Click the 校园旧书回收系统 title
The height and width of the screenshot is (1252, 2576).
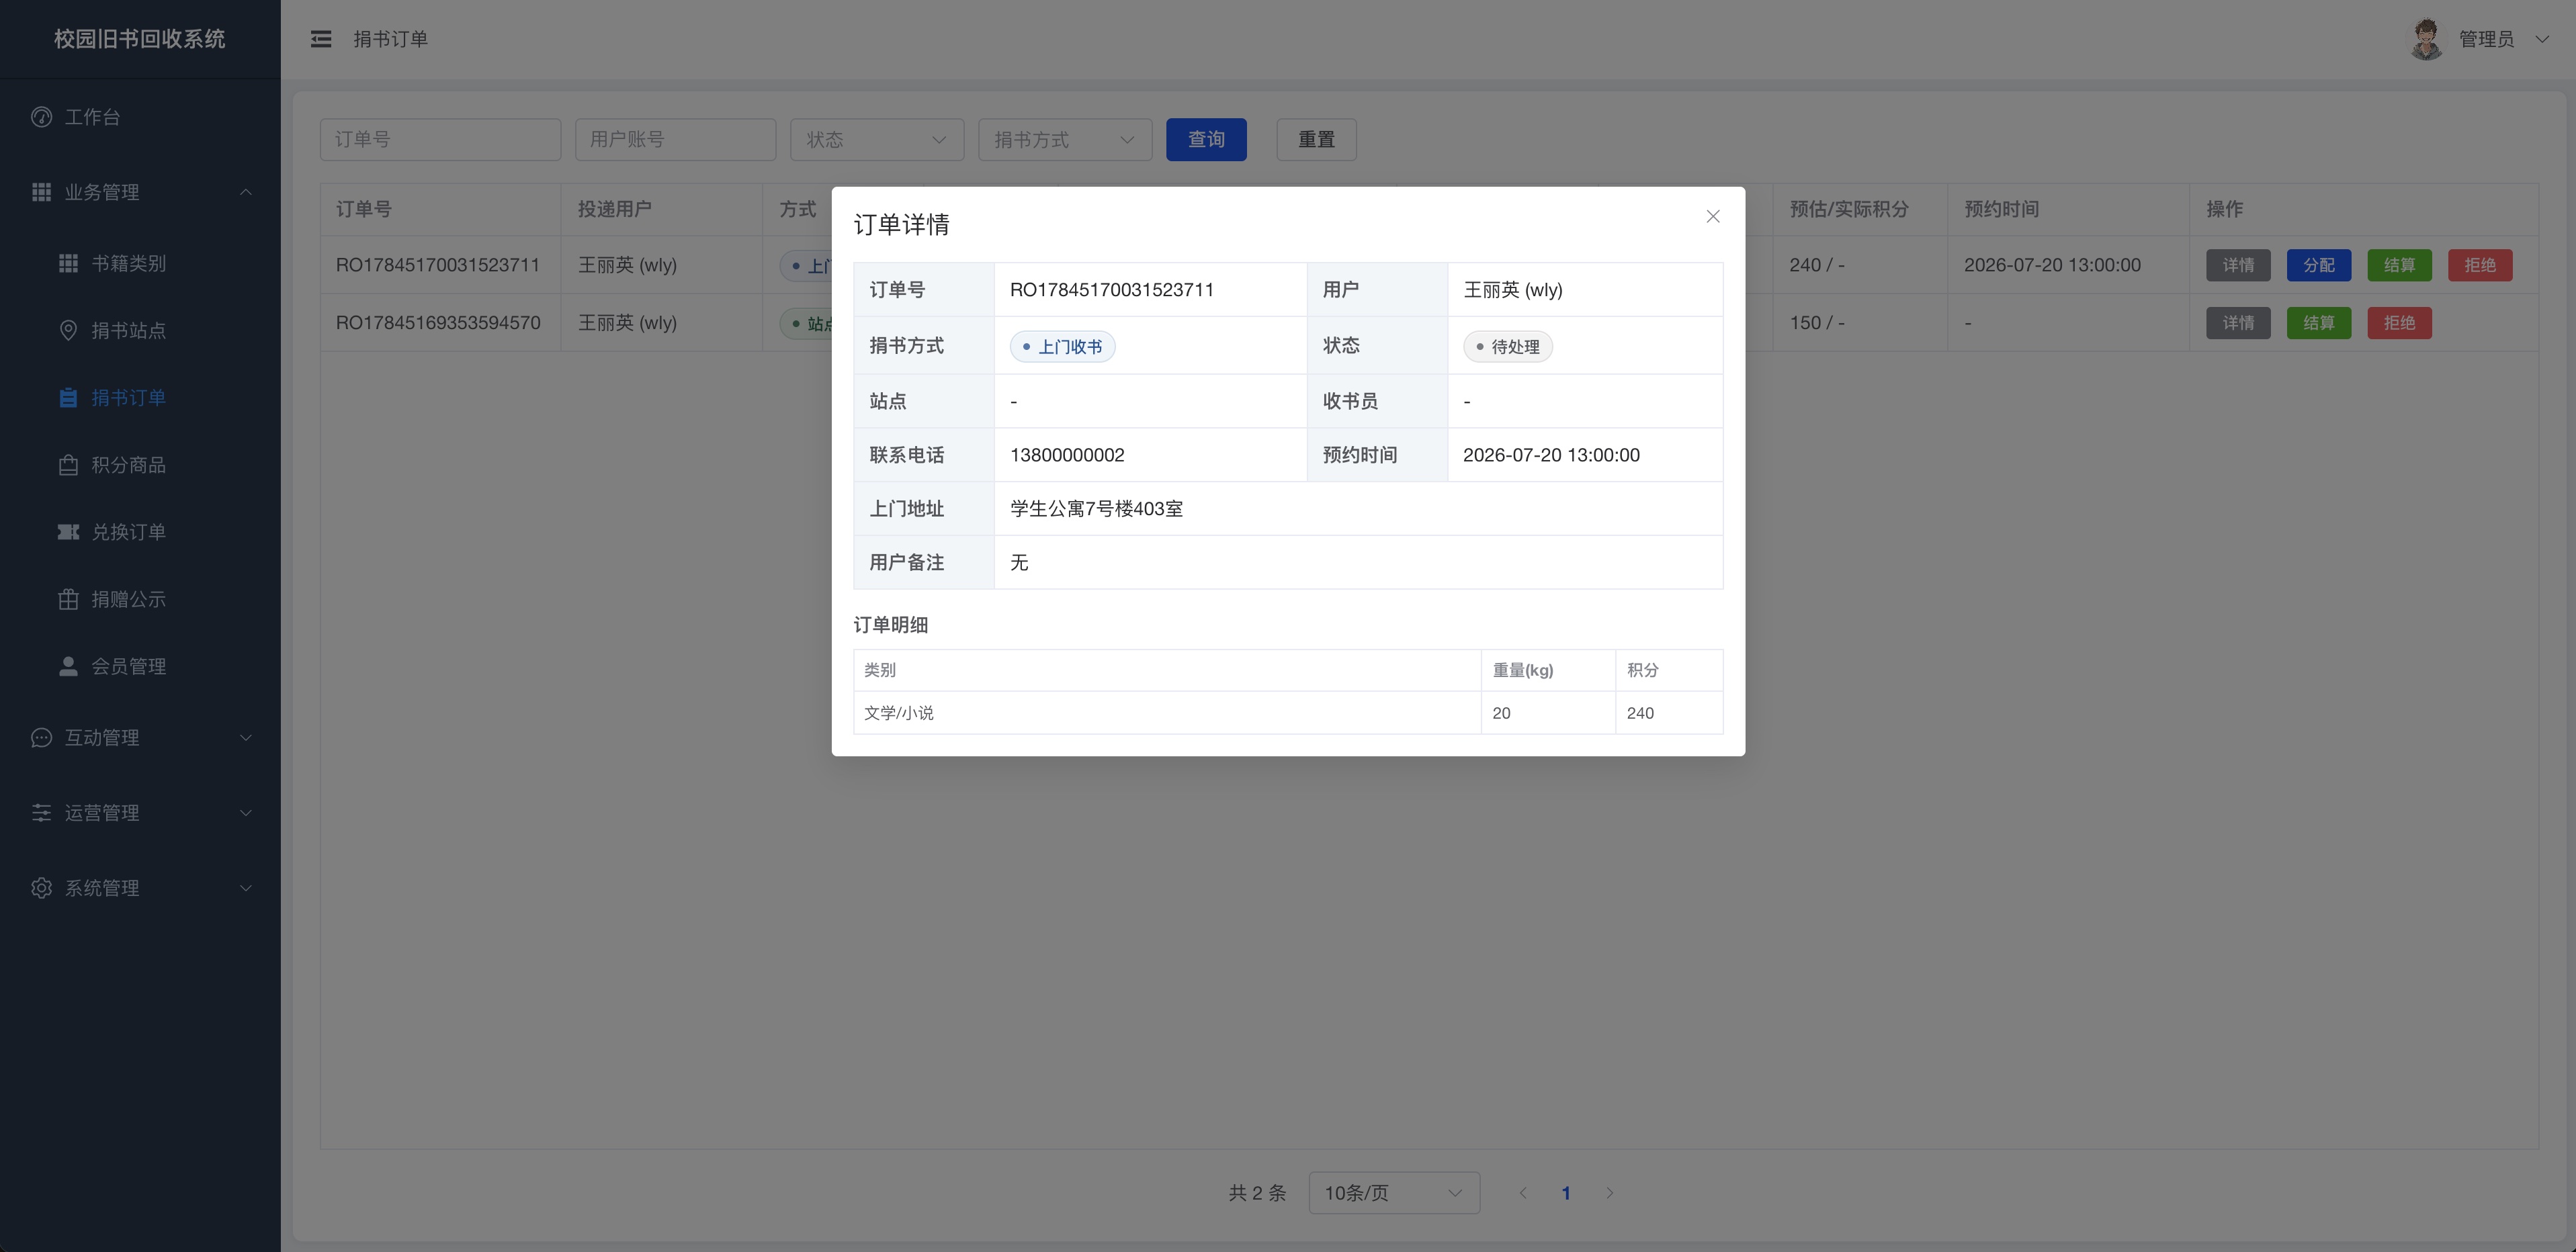click(140, 39)
